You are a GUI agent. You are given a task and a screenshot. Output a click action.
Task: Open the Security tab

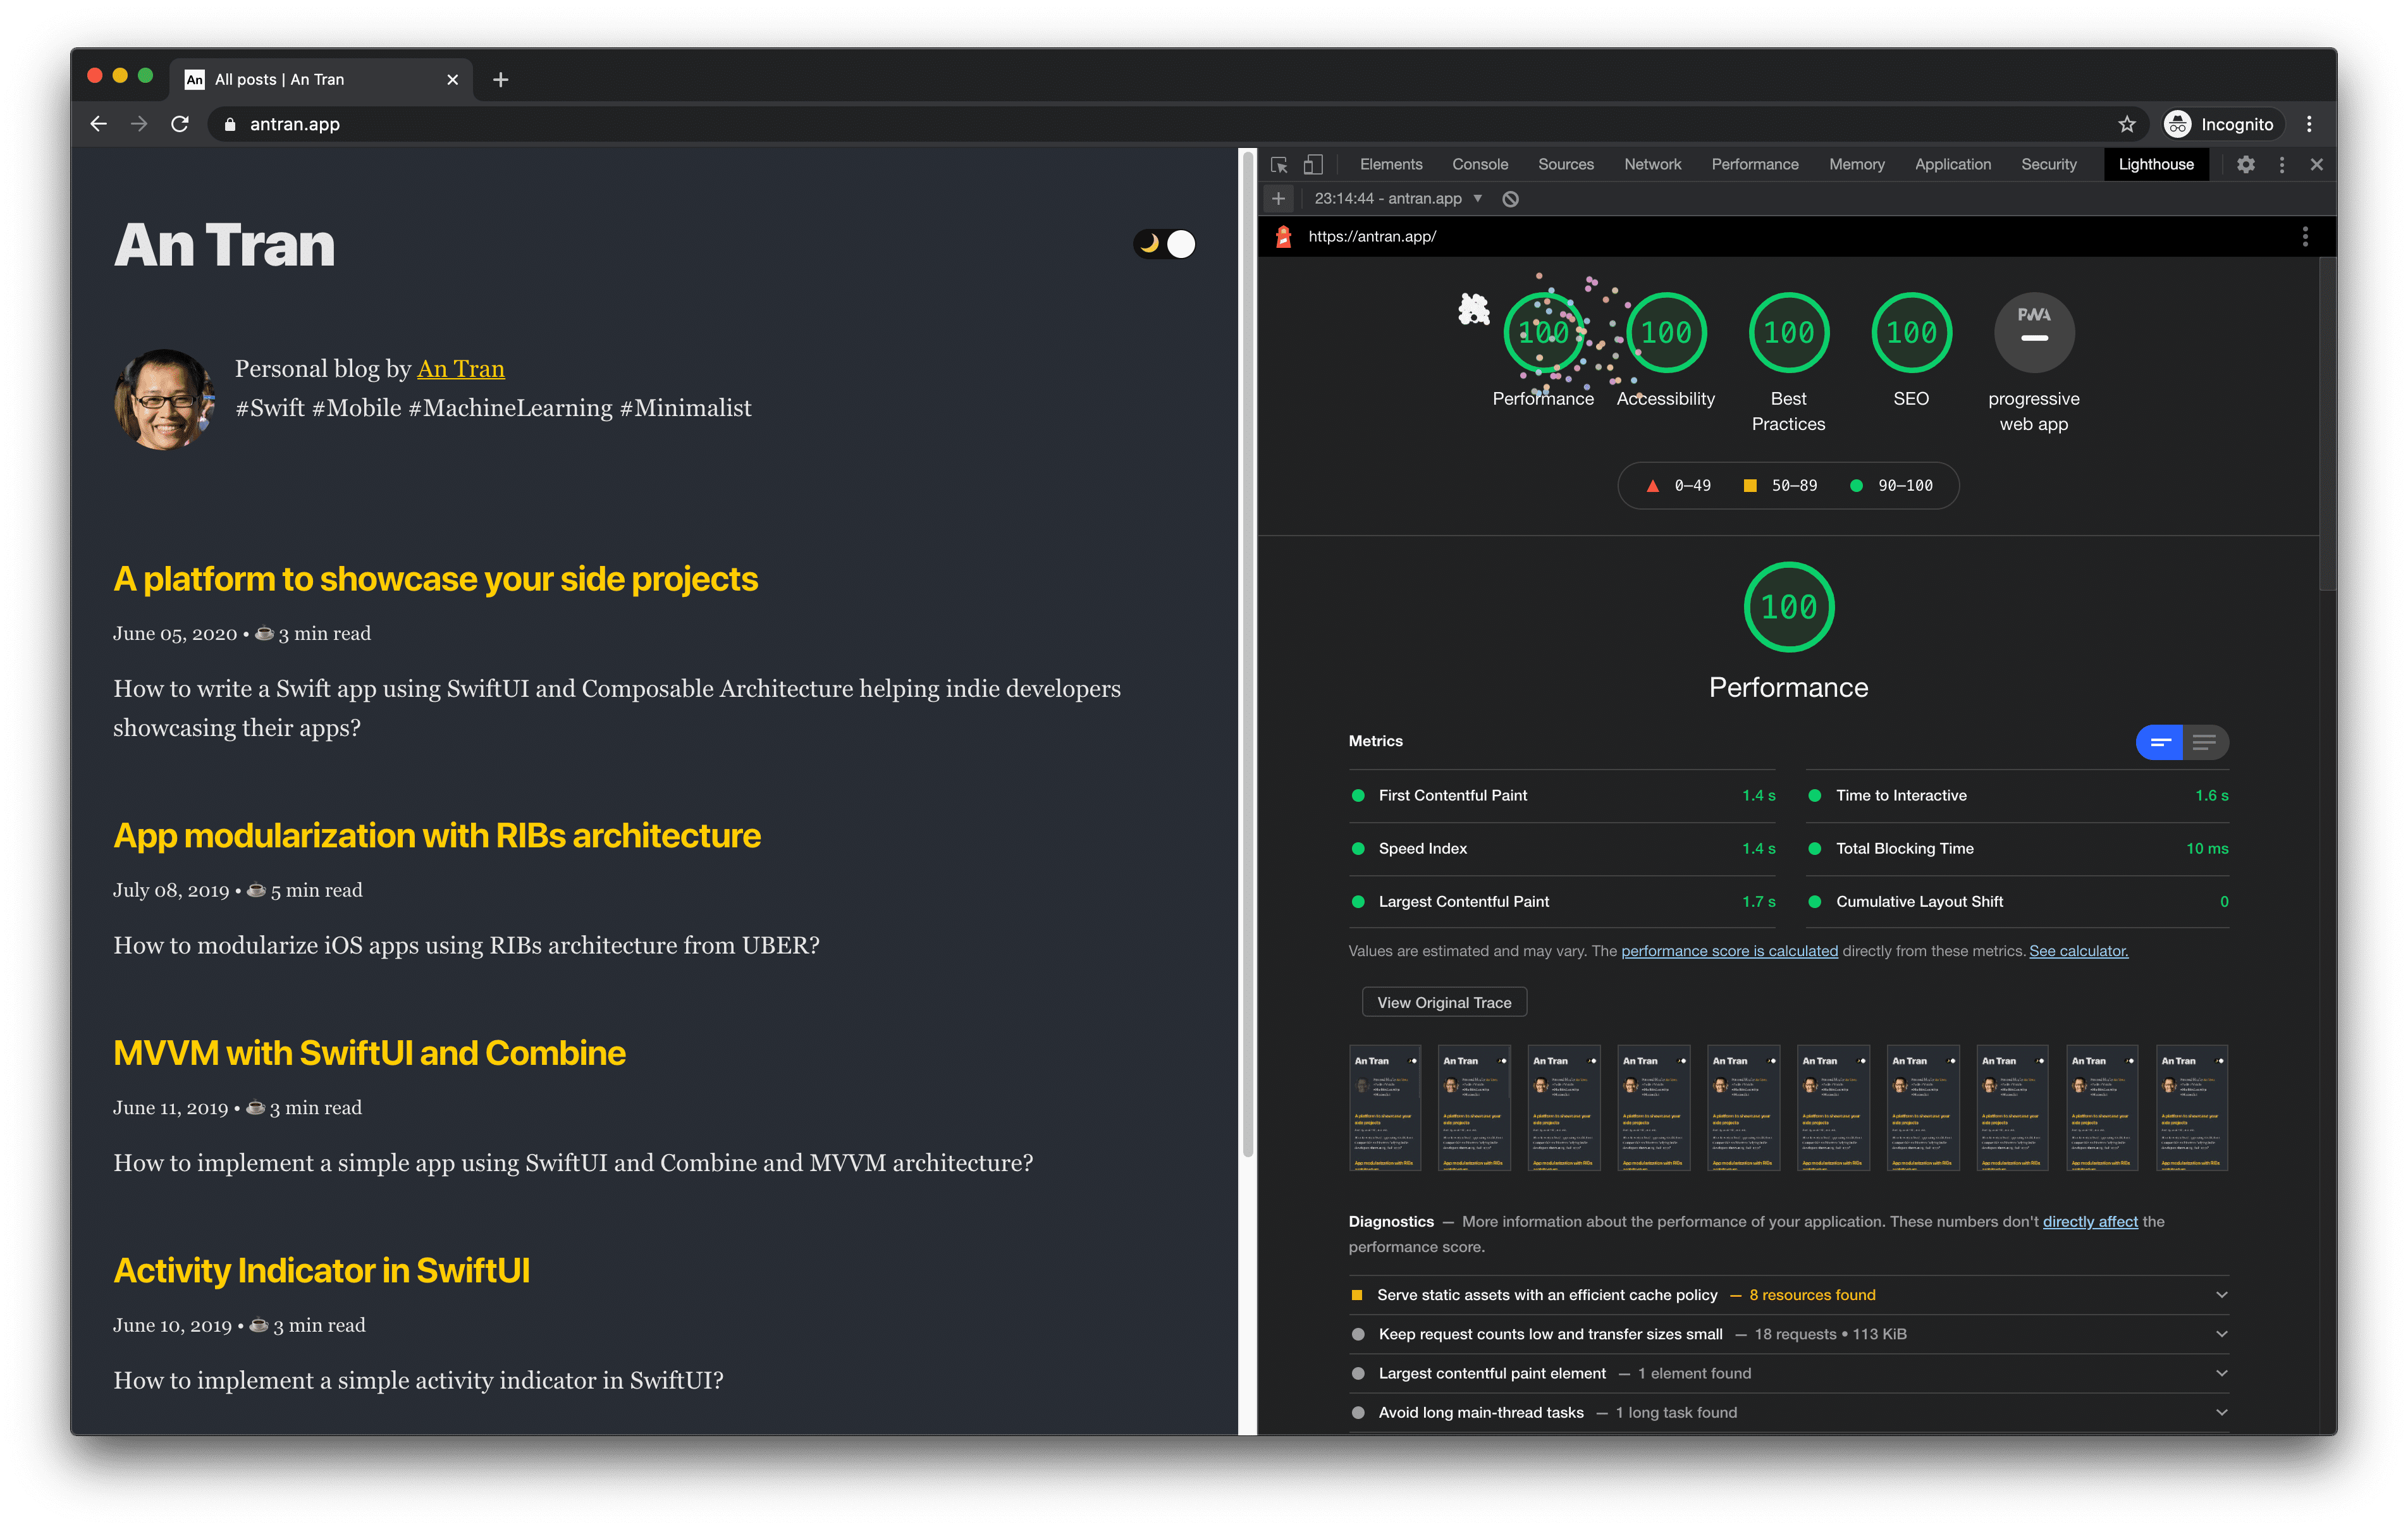pyautogui.click(x=2048, y=164)
